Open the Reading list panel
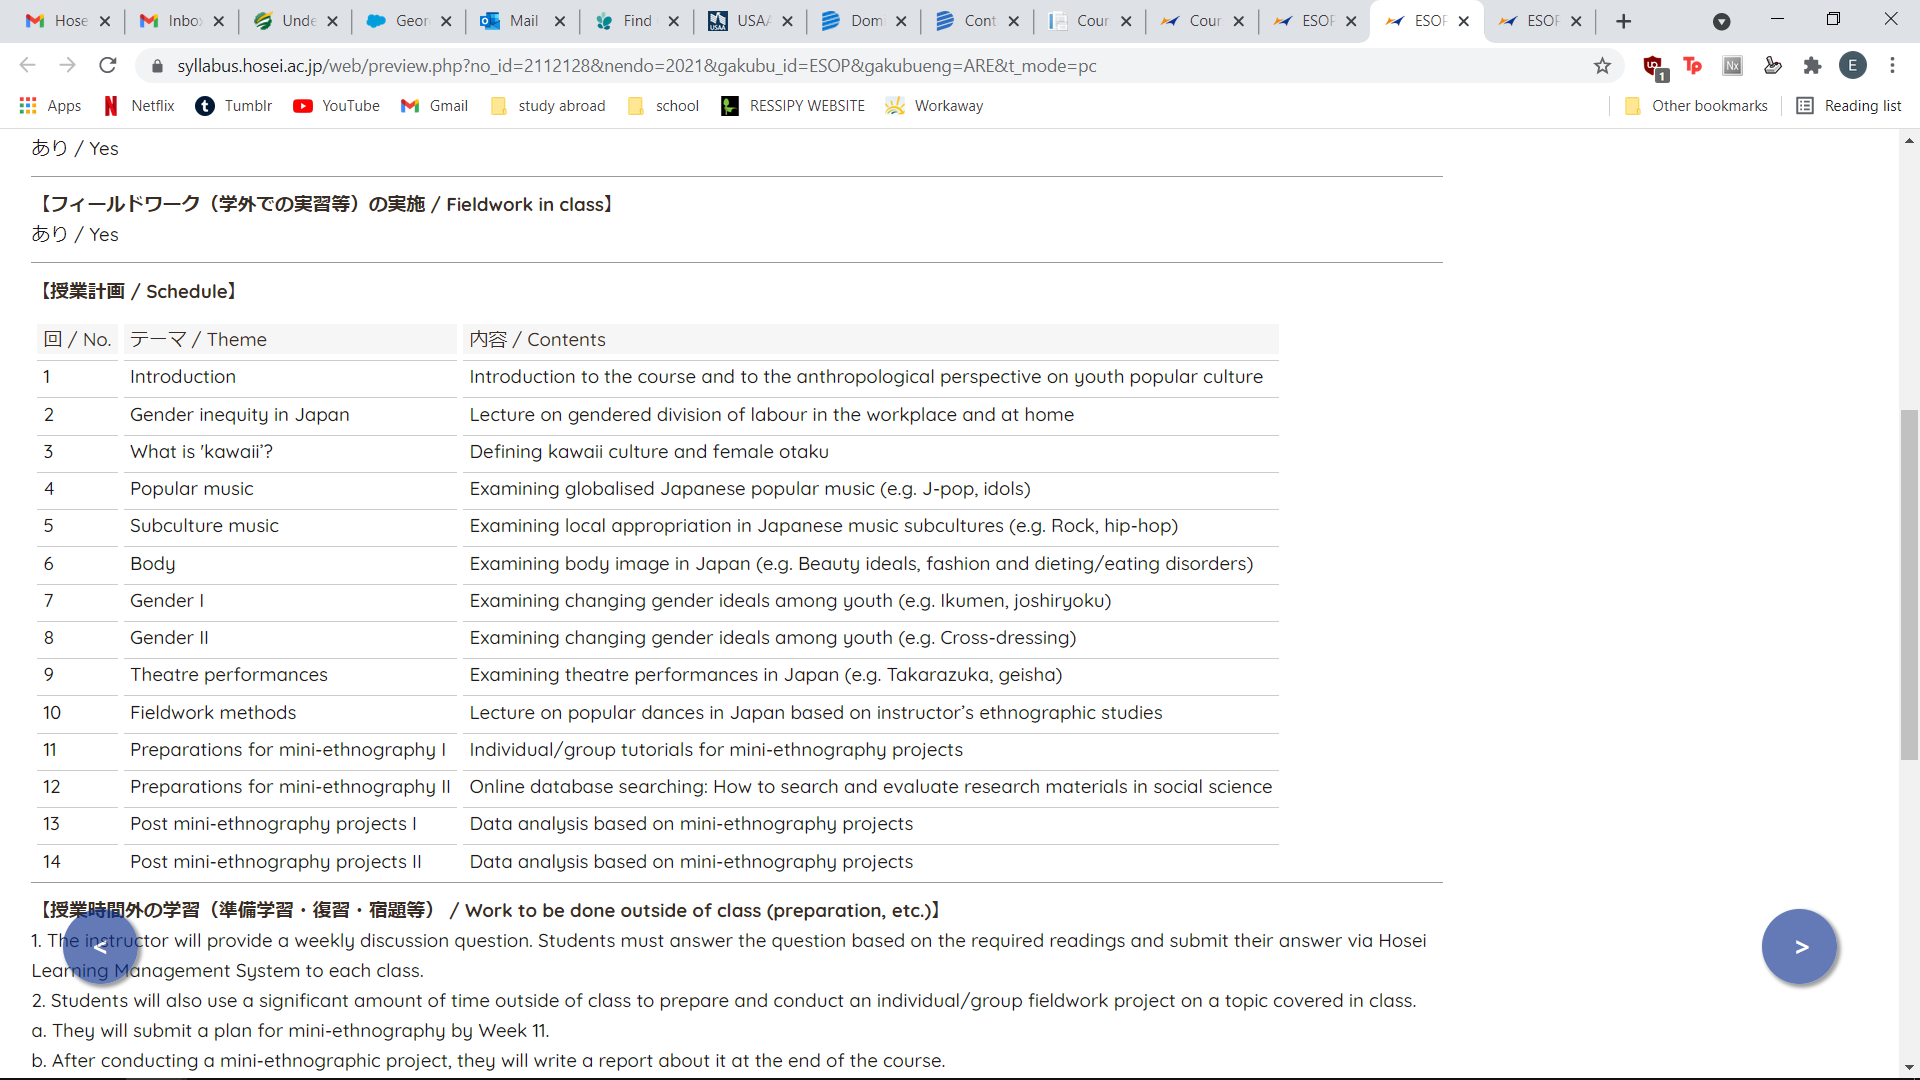 1849,106
